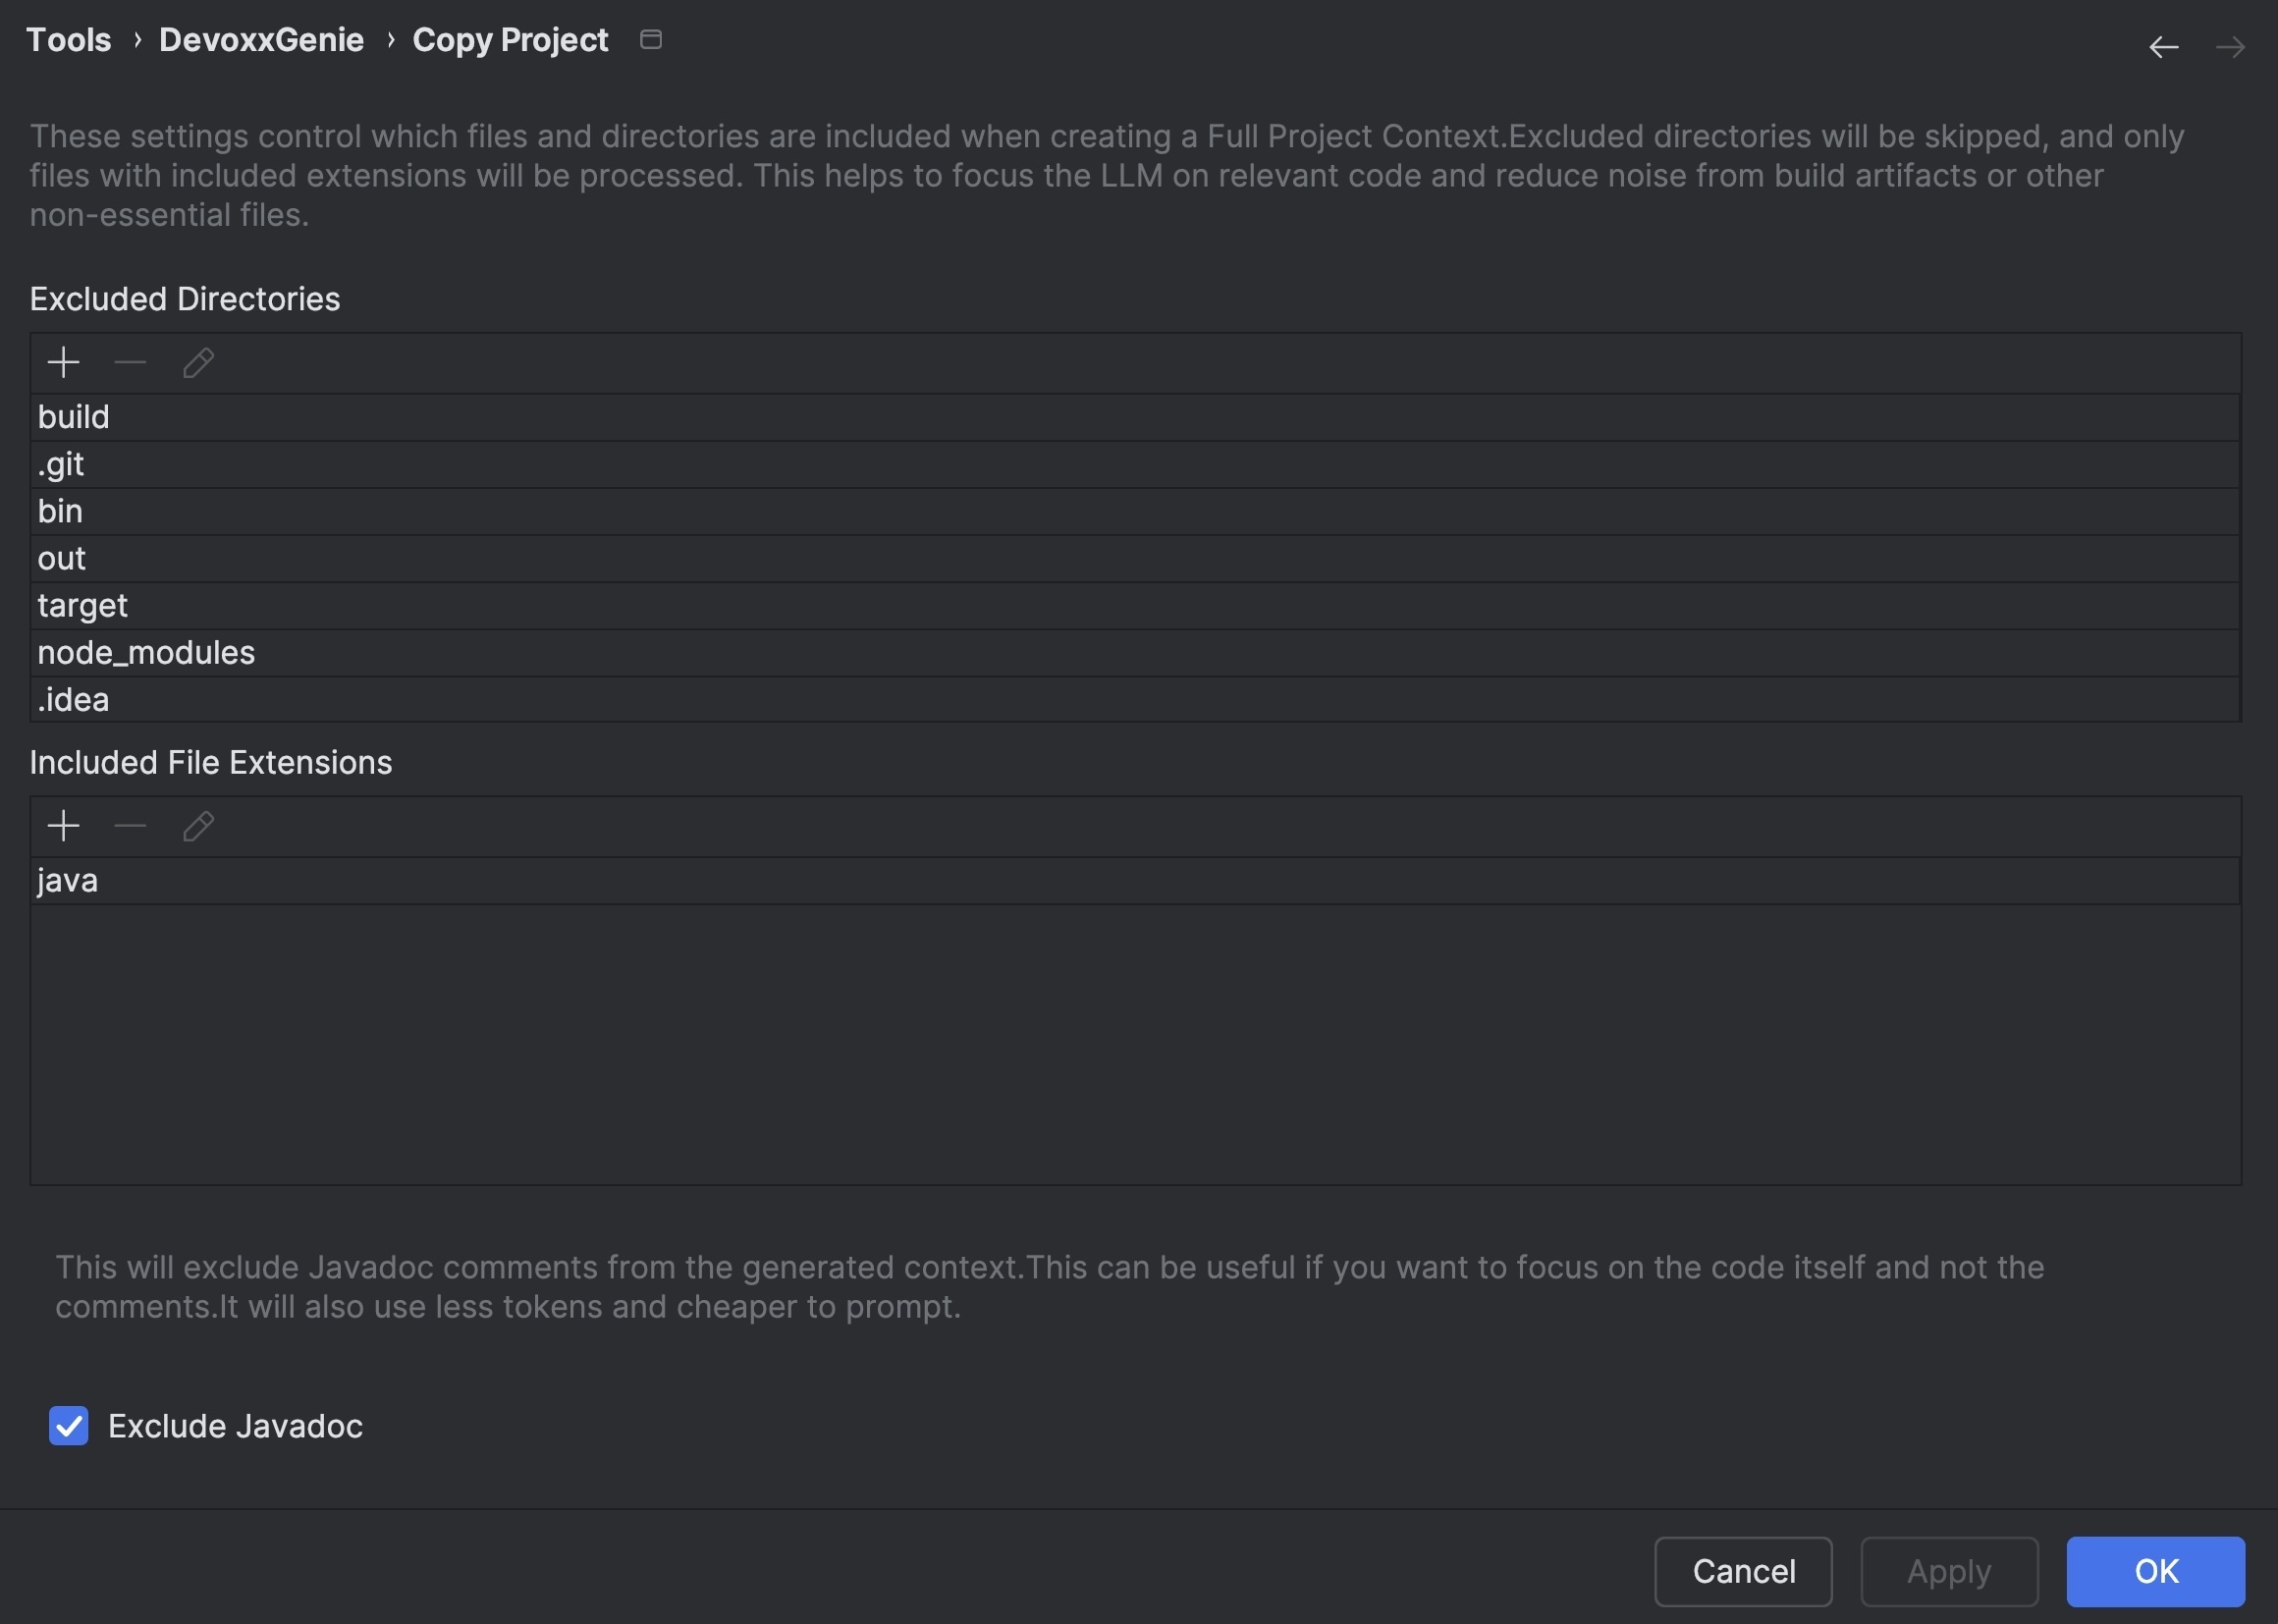
Task: Select the .idea directory row
Action: (x=73, y=700)
